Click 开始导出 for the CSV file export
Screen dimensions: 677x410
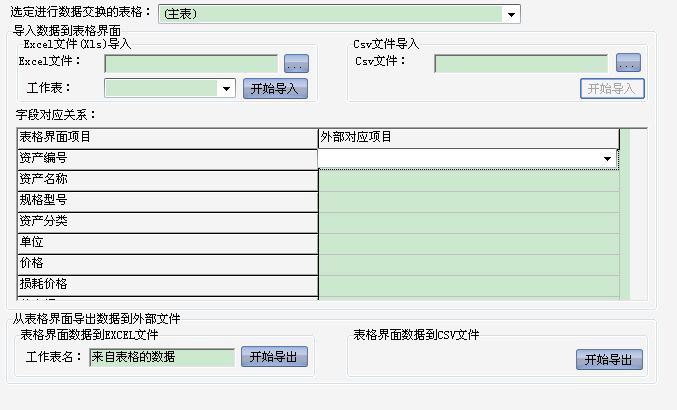coord(609,360)
